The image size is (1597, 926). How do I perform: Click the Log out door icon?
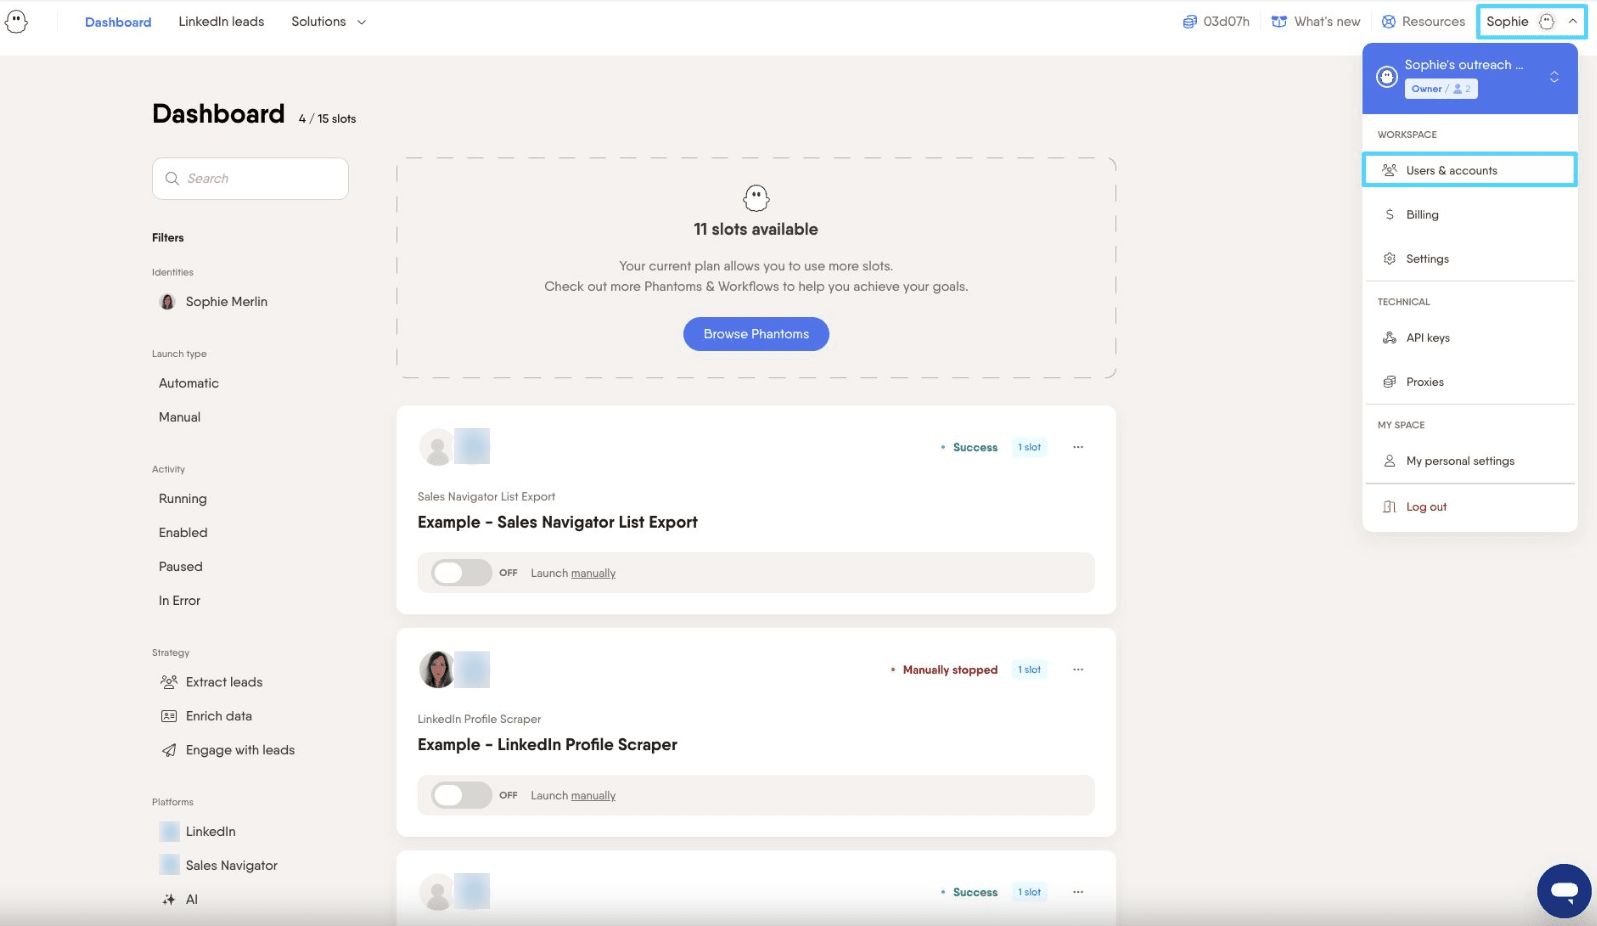[1389, 507]
